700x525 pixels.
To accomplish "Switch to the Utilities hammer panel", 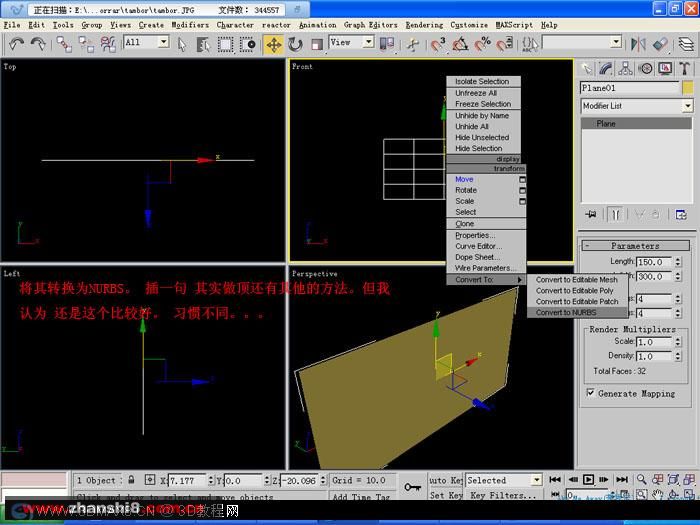I will point(684,68).
